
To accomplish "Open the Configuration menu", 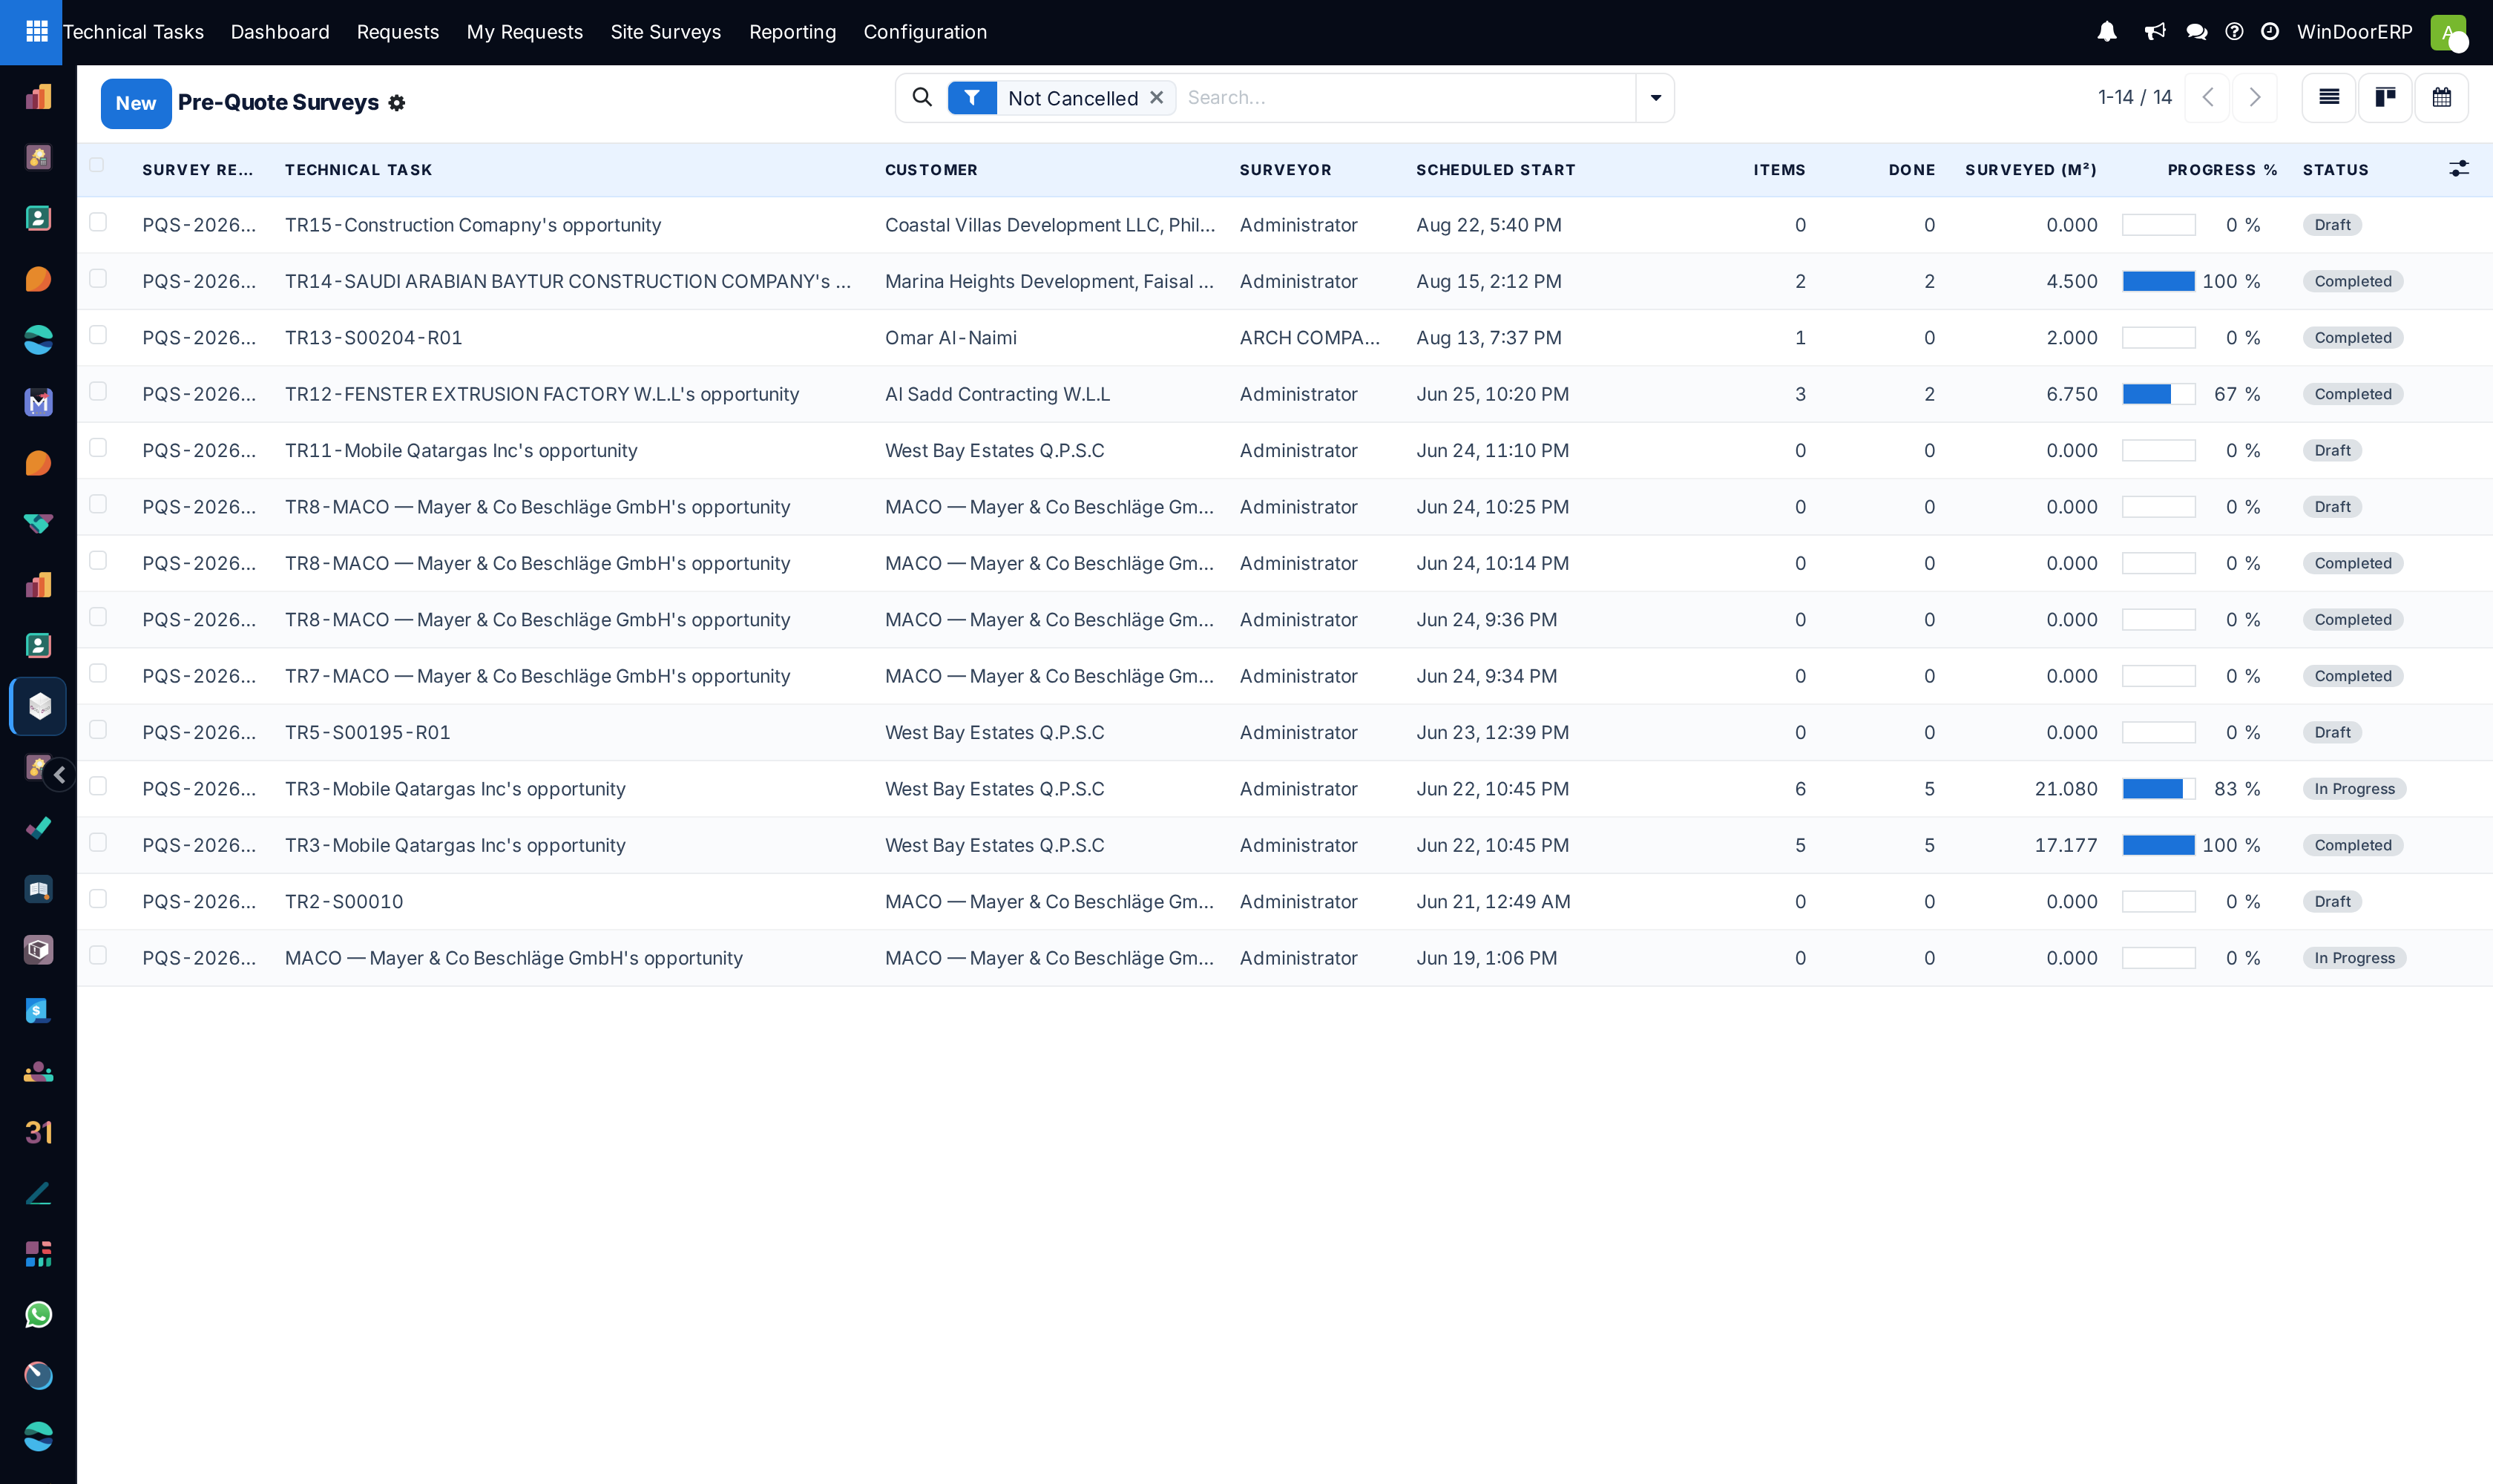I will pos(925,32).
